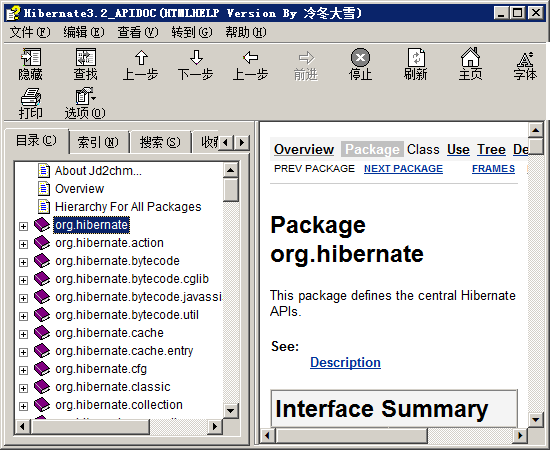Click the 主页 (Home) toolbar icon
The height and width of the screenshot is (450, 550).
click(470, 57)
